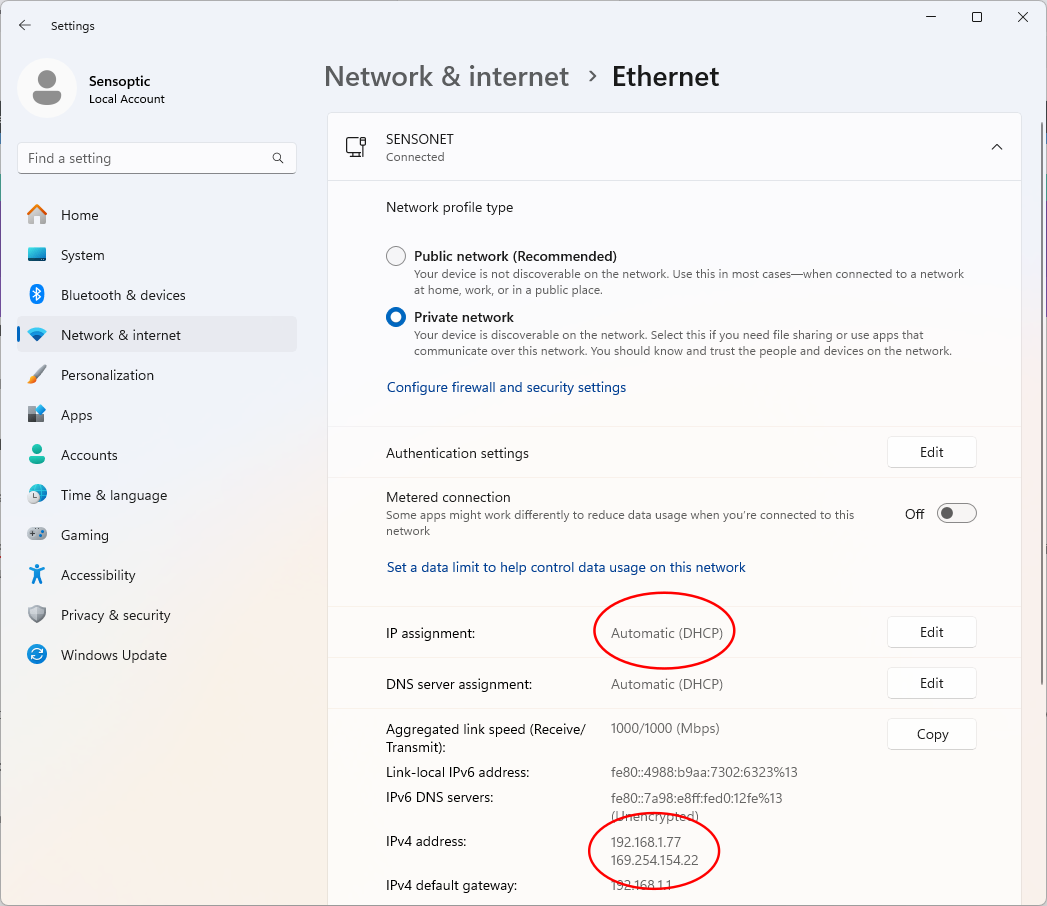The image size is (1047, 906).
Task: Edit Authentication settings
Action: pos(931,453)
